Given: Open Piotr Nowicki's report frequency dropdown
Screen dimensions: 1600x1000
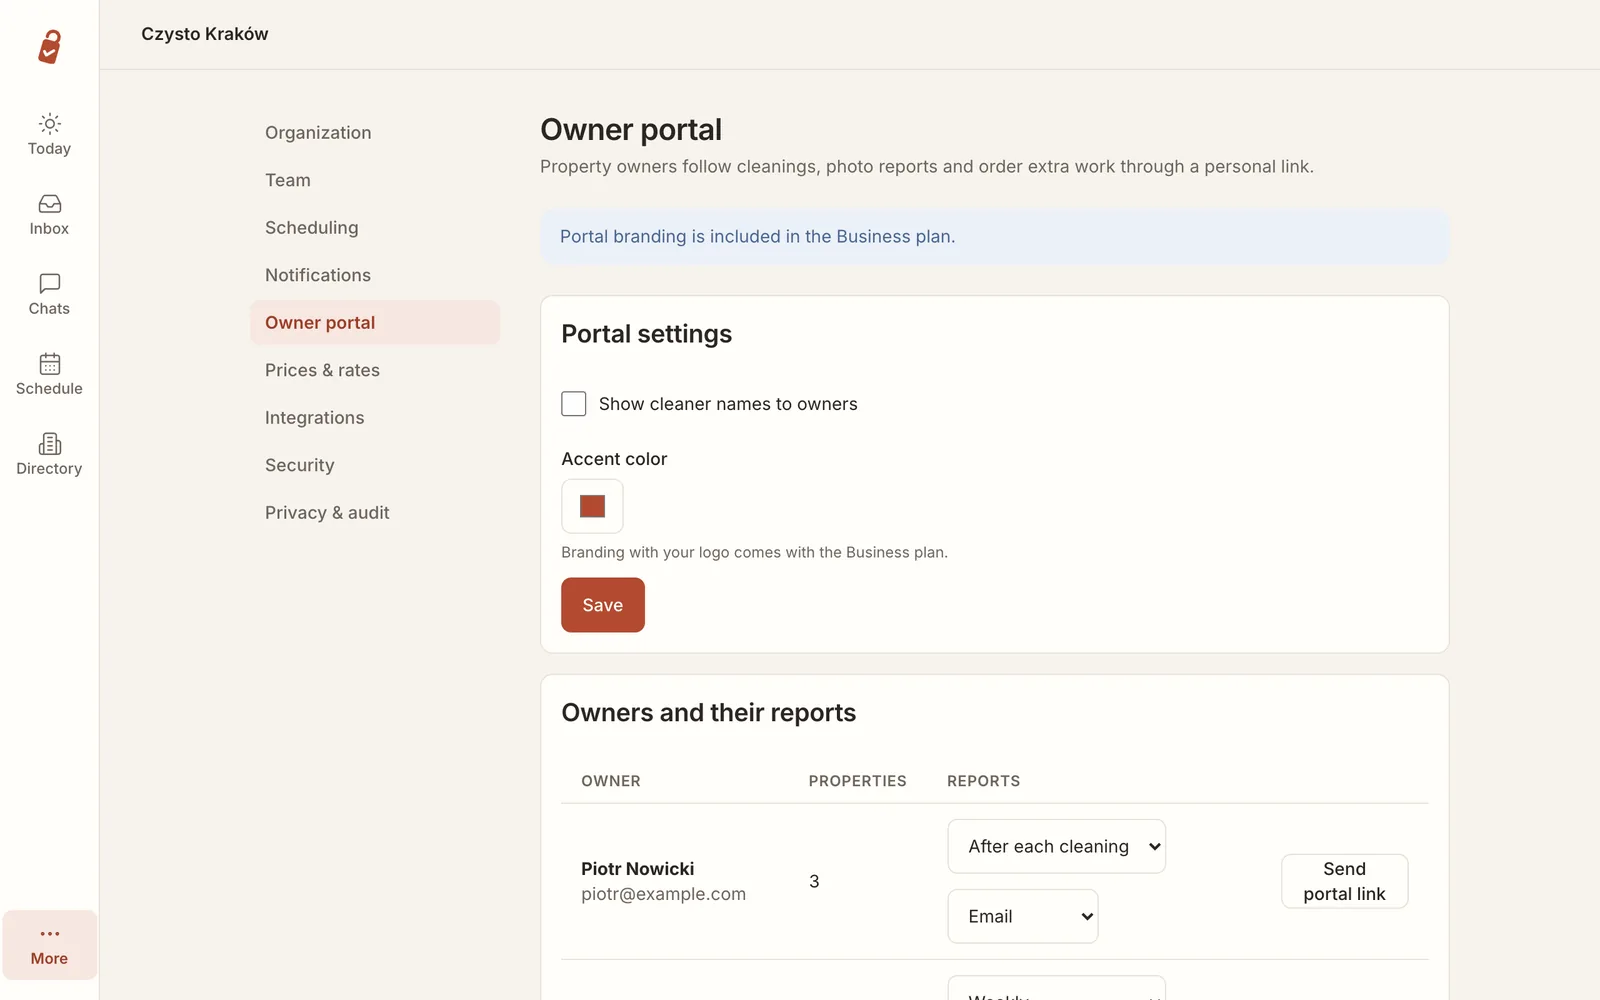Looking at the screenshot, I should tap(1056, 846).
